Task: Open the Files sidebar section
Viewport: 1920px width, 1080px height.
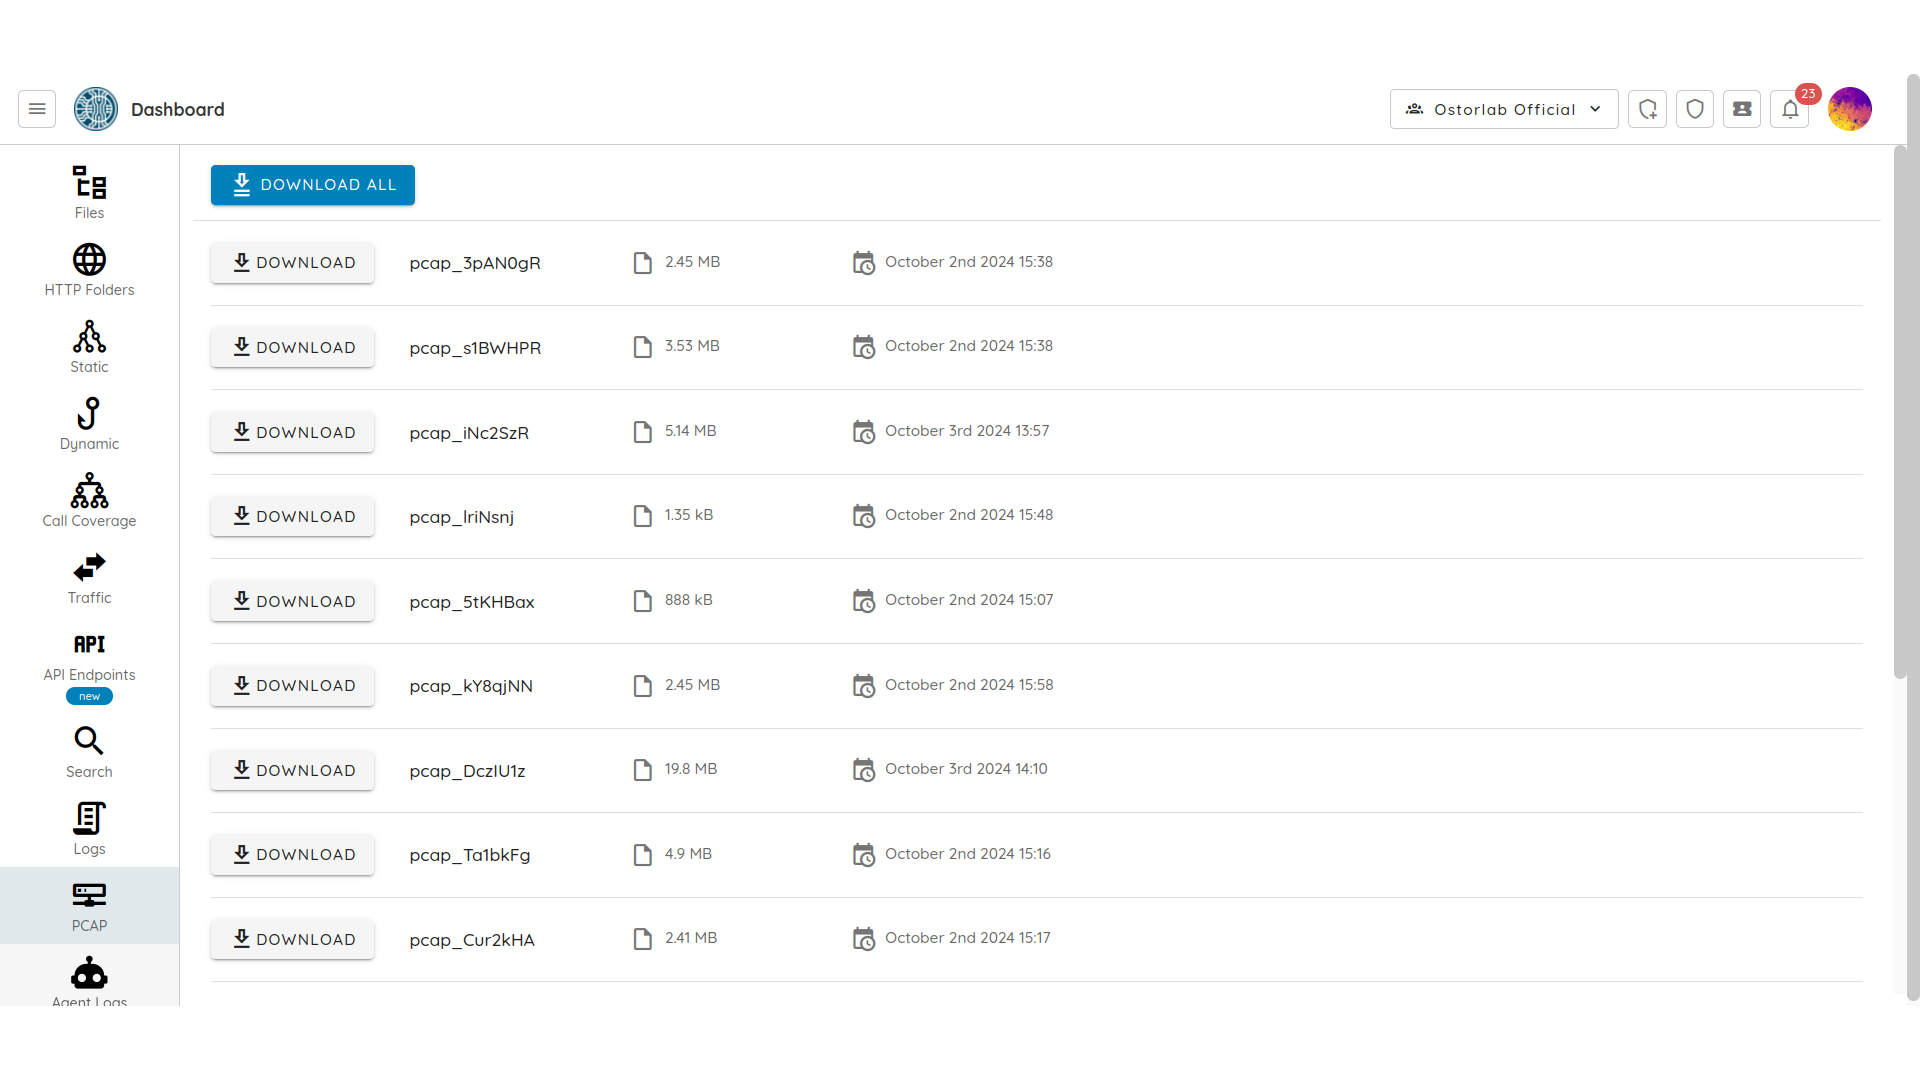Action: (x=89, y=192)
